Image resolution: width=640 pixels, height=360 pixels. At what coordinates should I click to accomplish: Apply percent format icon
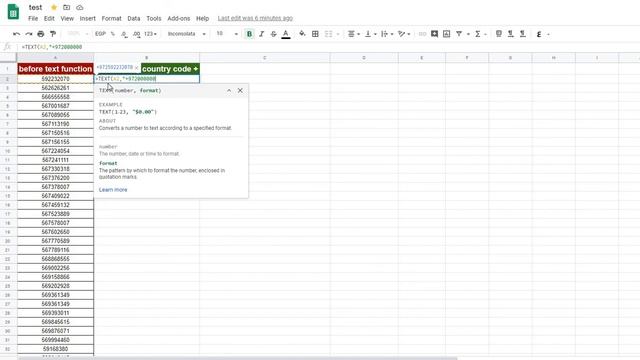point(113,34)
